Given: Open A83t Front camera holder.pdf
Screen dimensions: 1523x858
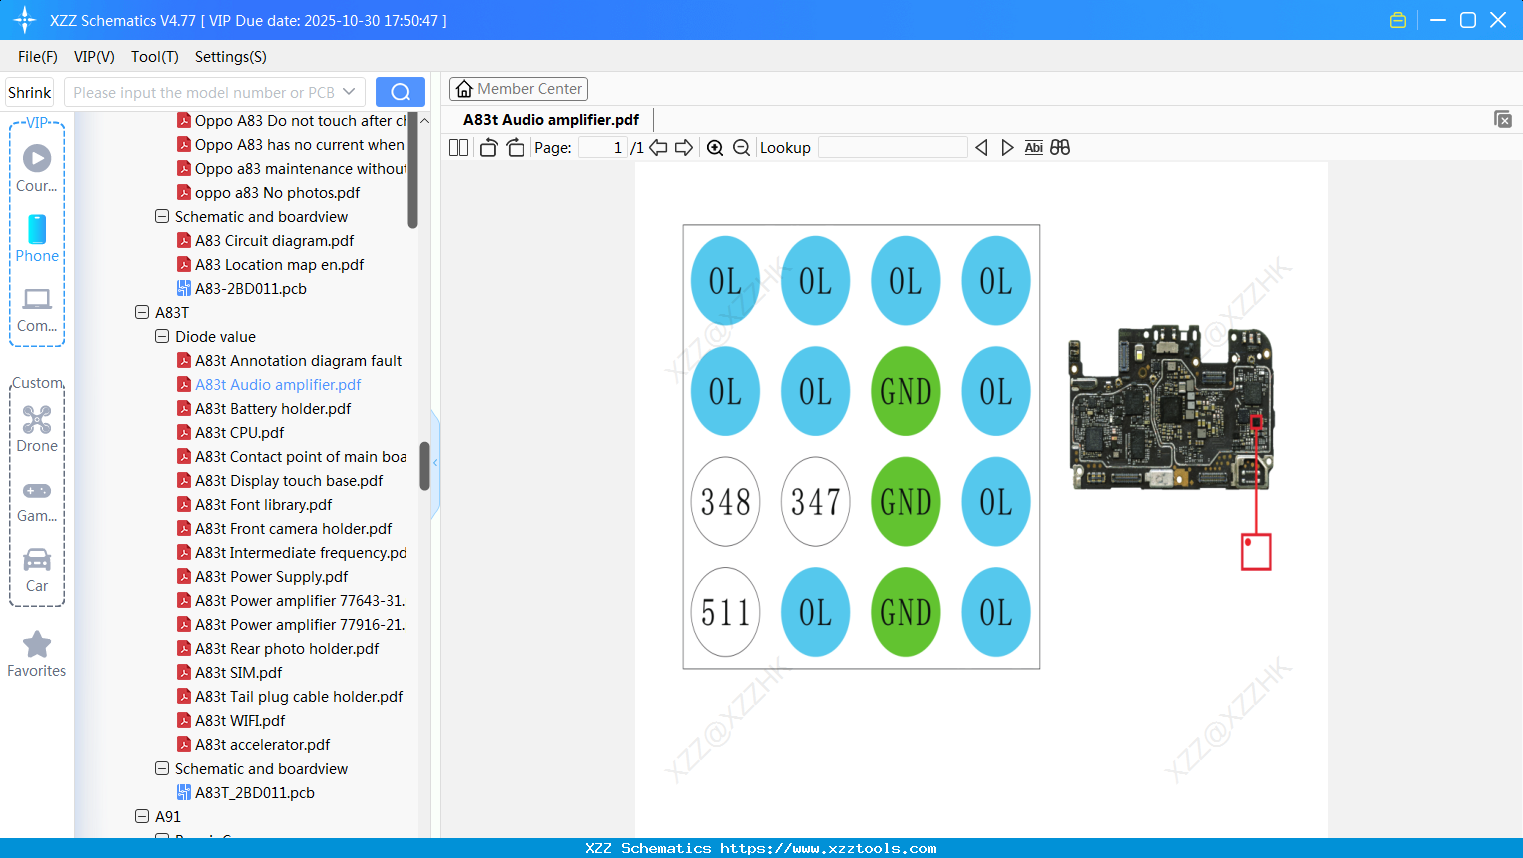Looking at the screenshot, I should [x=285, y=528].
